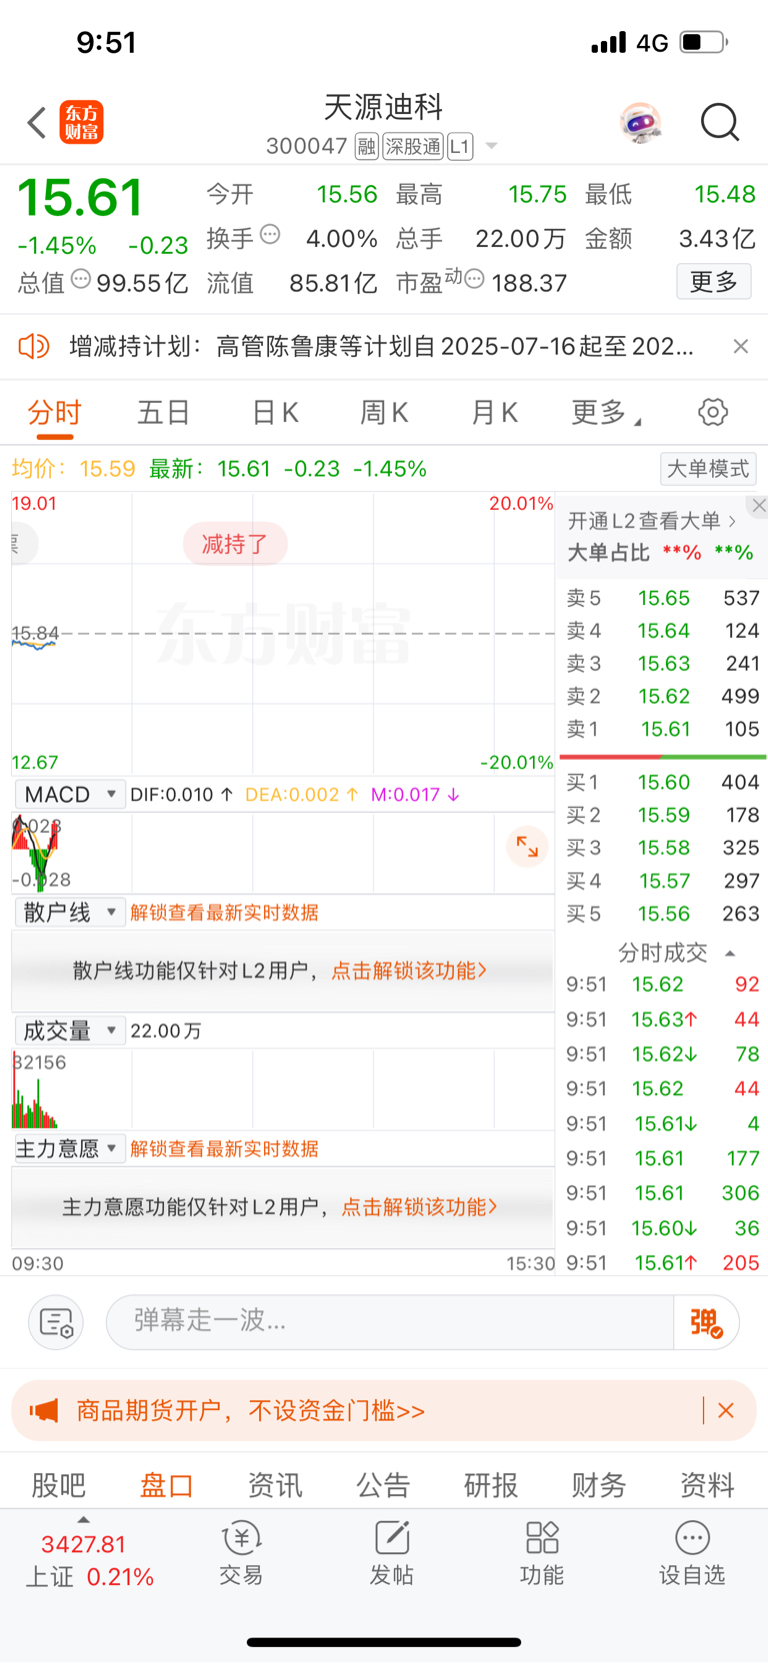Image resolution: width=768 pixels, height=1663 pixels.
Task: Select 卖1 price 15.61 row
Action: (663, 729)
